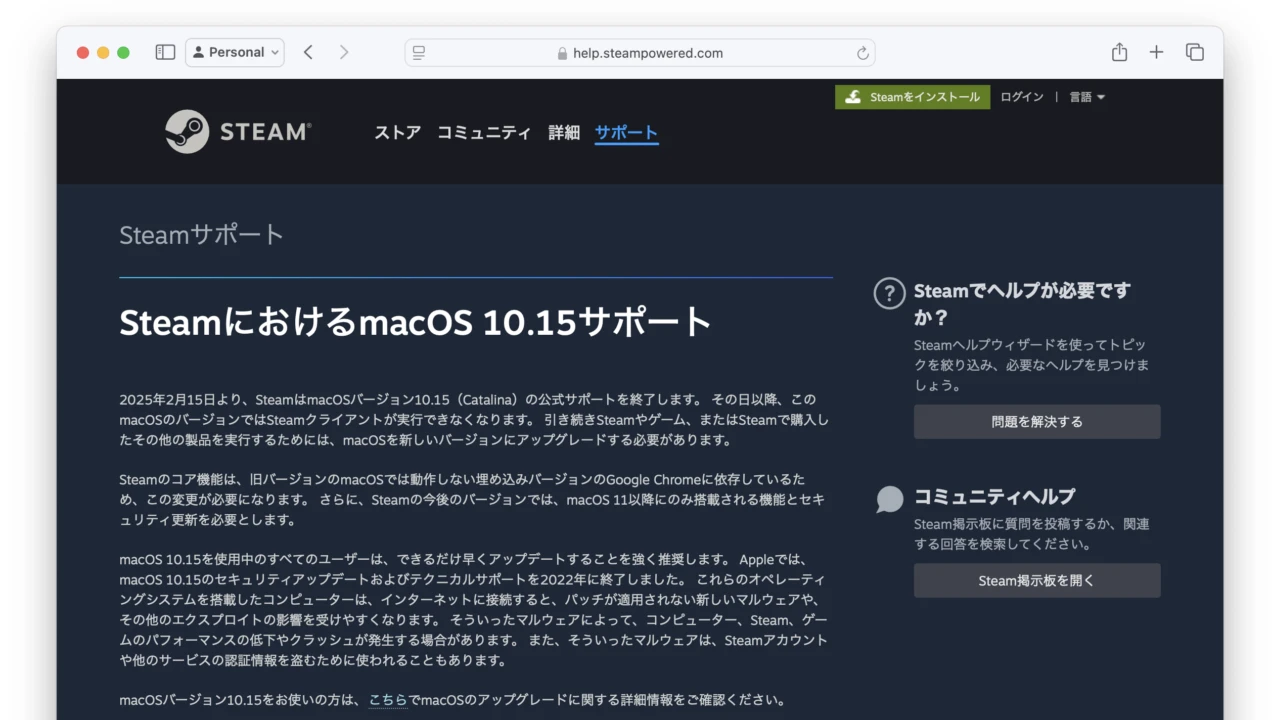The image size is (1280, 720).
Task: Open the 詳細 menu item
Action: point(564,132)
